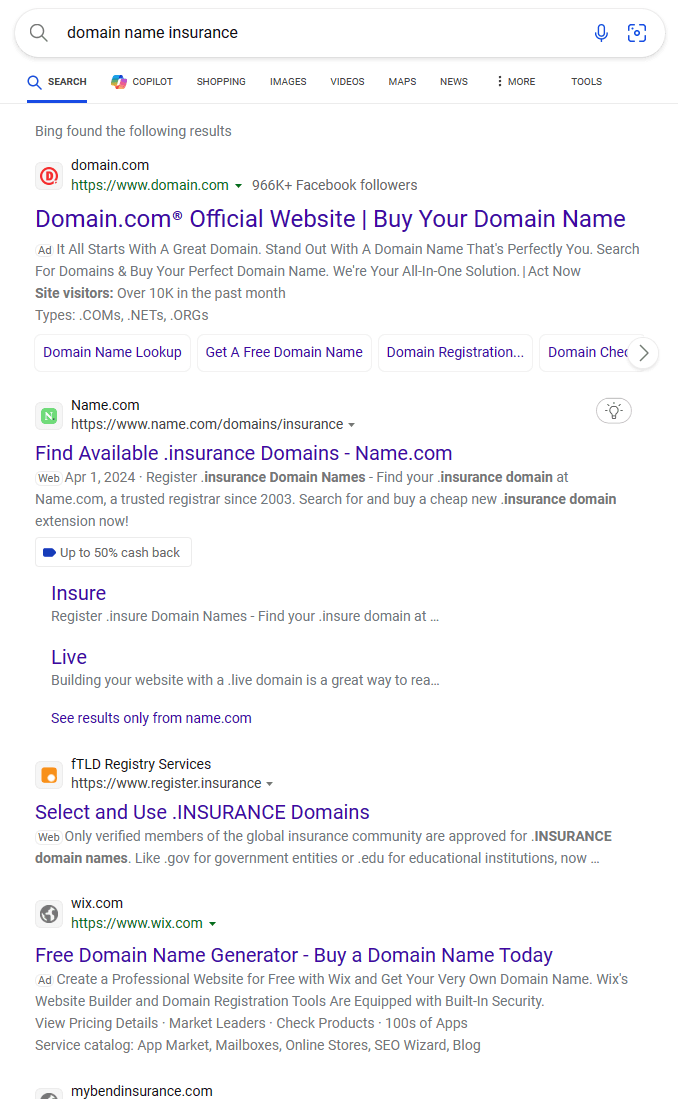Image resolution: width=678 pixels, height=1099 pixels.
Task: Click the wix.com globe favicon
Action: (x=49, y=914)
